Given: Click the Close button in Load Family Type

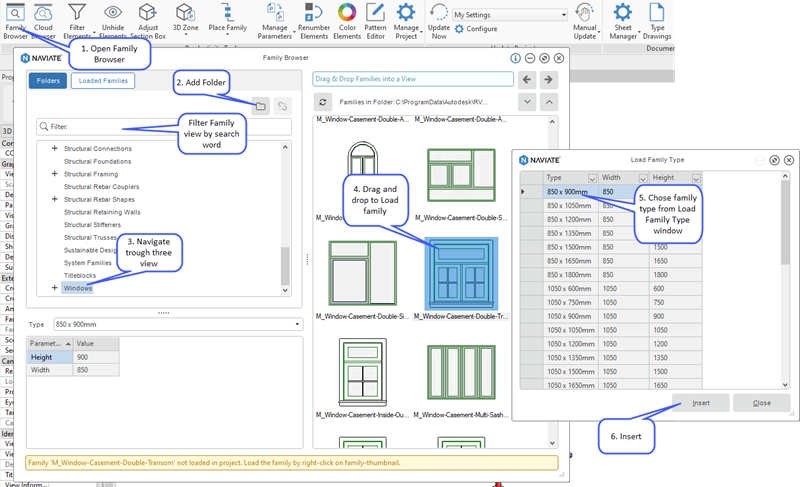Looking at the screenshot, I should (x=761, y=402).
